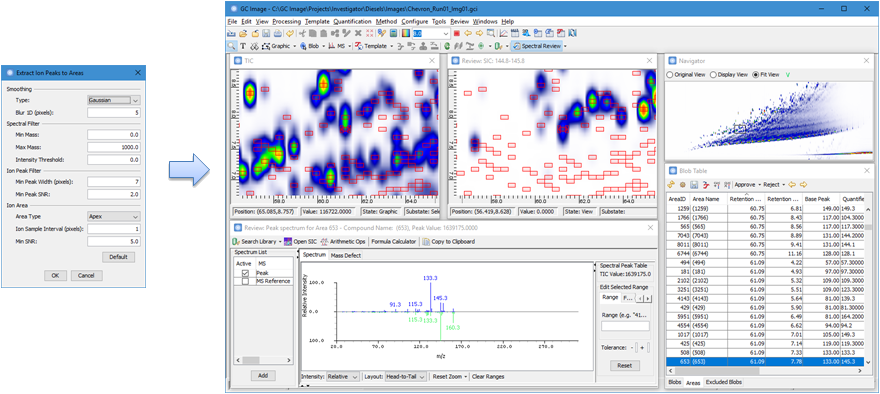Click Add button under Spectrum List
880x394 pixels.
coord(263,375)
